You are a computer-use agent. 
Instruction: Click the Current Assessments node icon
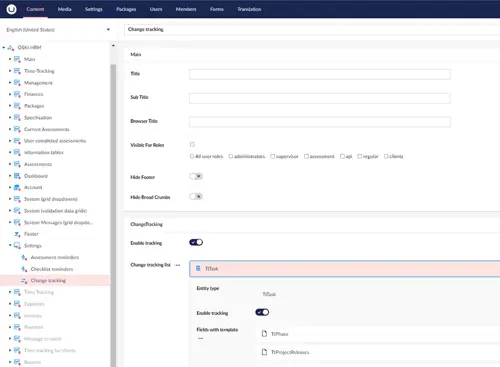coord(17,129)
